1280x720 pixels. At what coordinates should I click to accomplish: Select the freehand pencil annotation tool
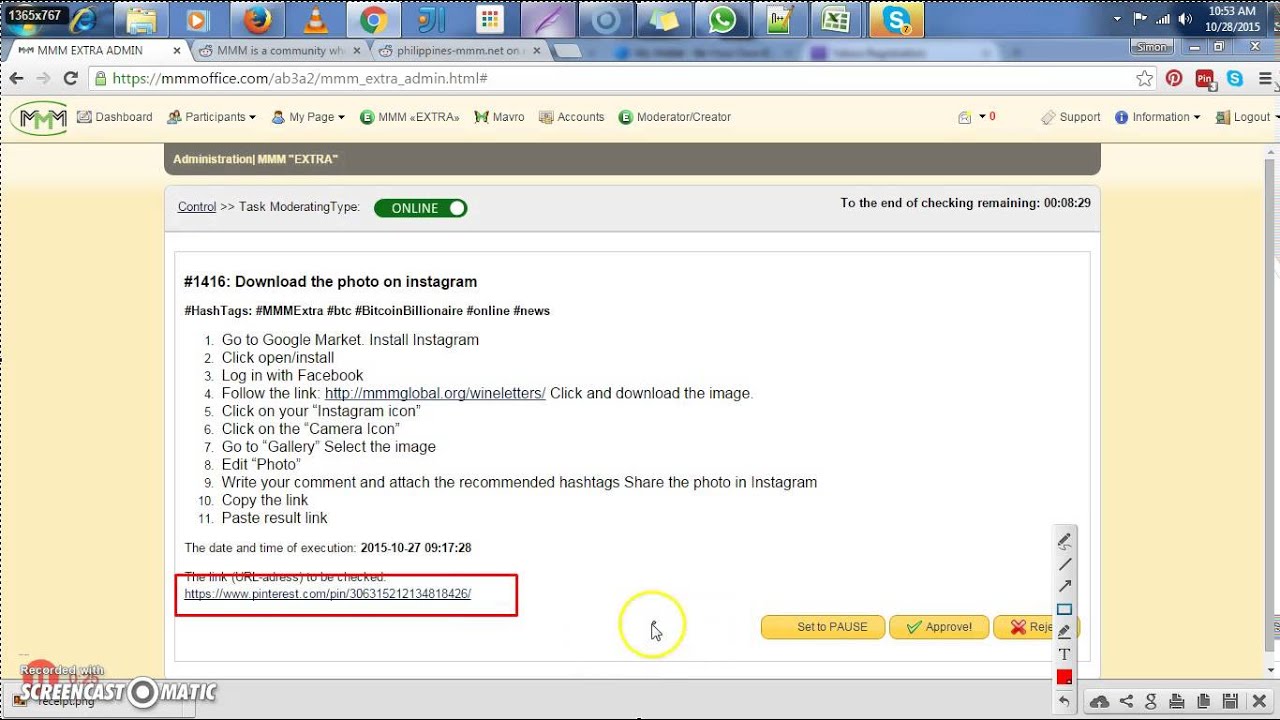click(1064, 541)
